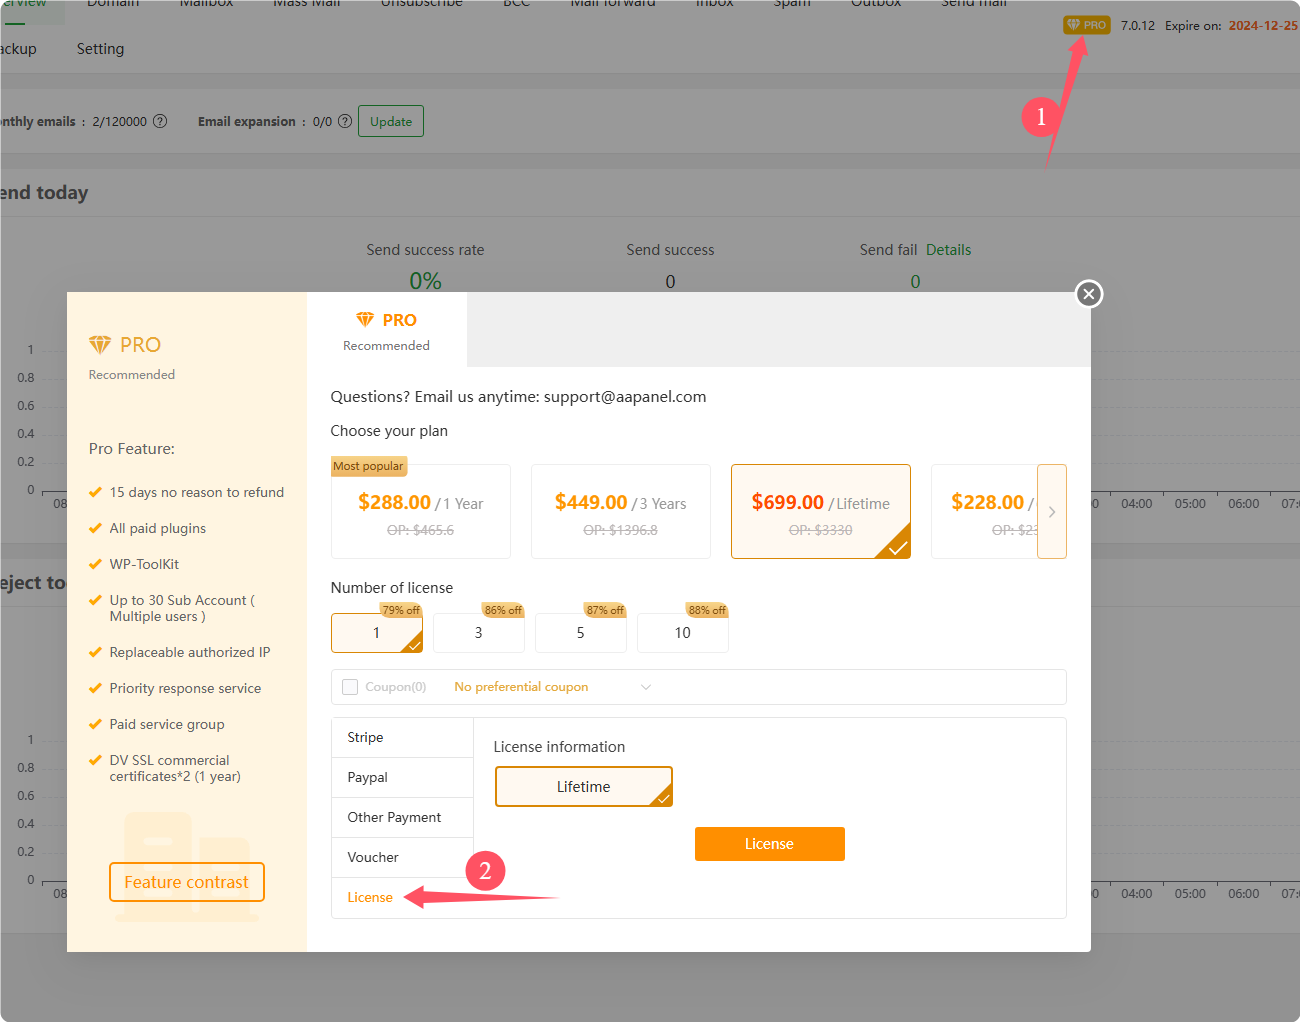Select the Lifetime license information option

point(584,787)
